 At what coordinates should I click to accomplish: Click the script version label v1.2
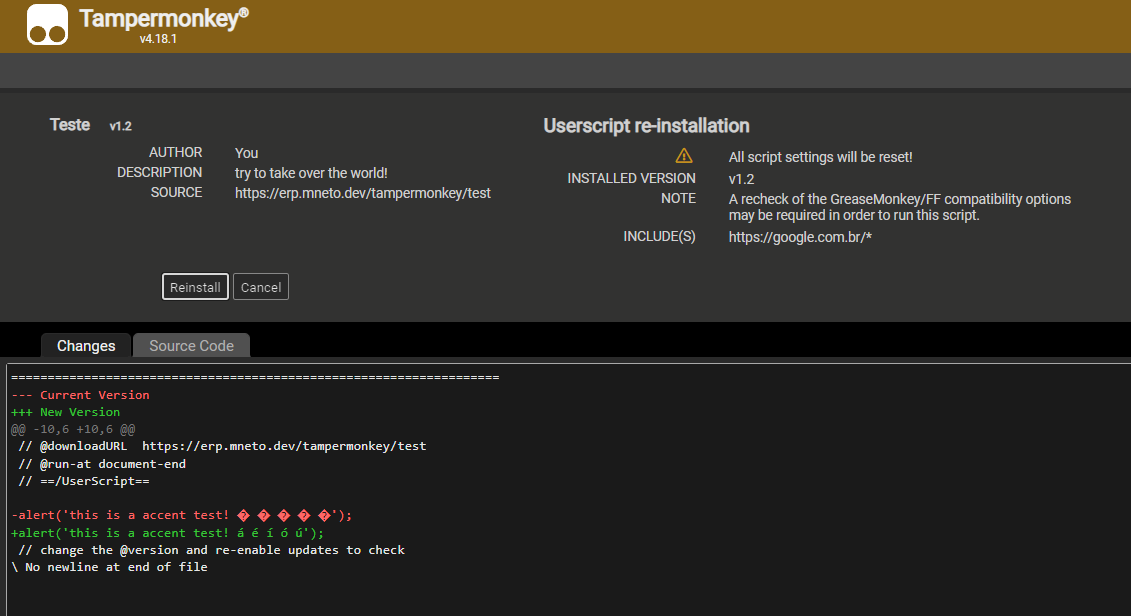tap(120, 125)
